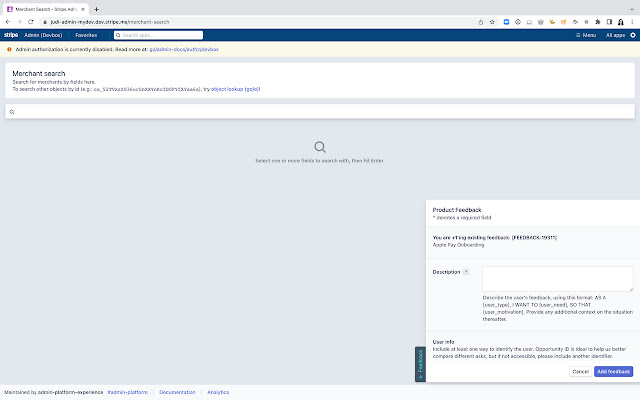The width and height of the screenshot is (640, 400).
Task: Click the Merchant search heading
Action: (x=39, y=73)
